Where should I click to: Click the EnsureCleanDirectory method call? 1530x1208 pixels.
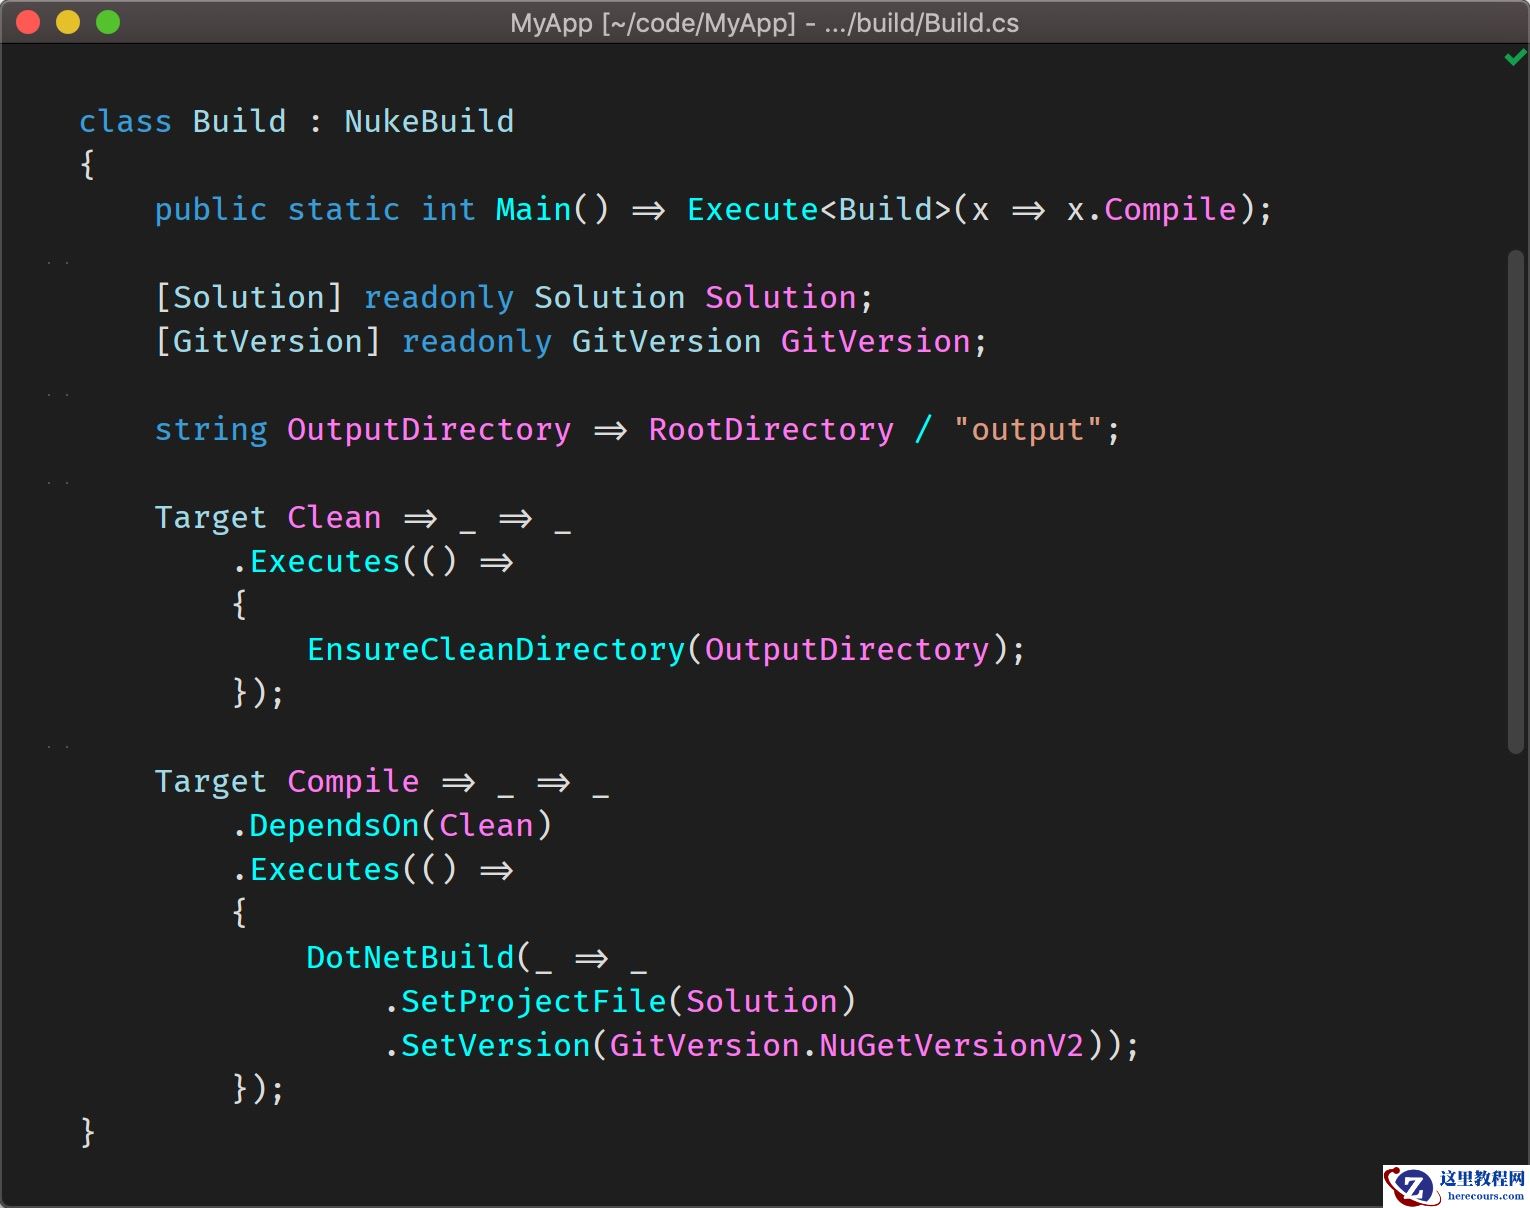pos(495,648)
